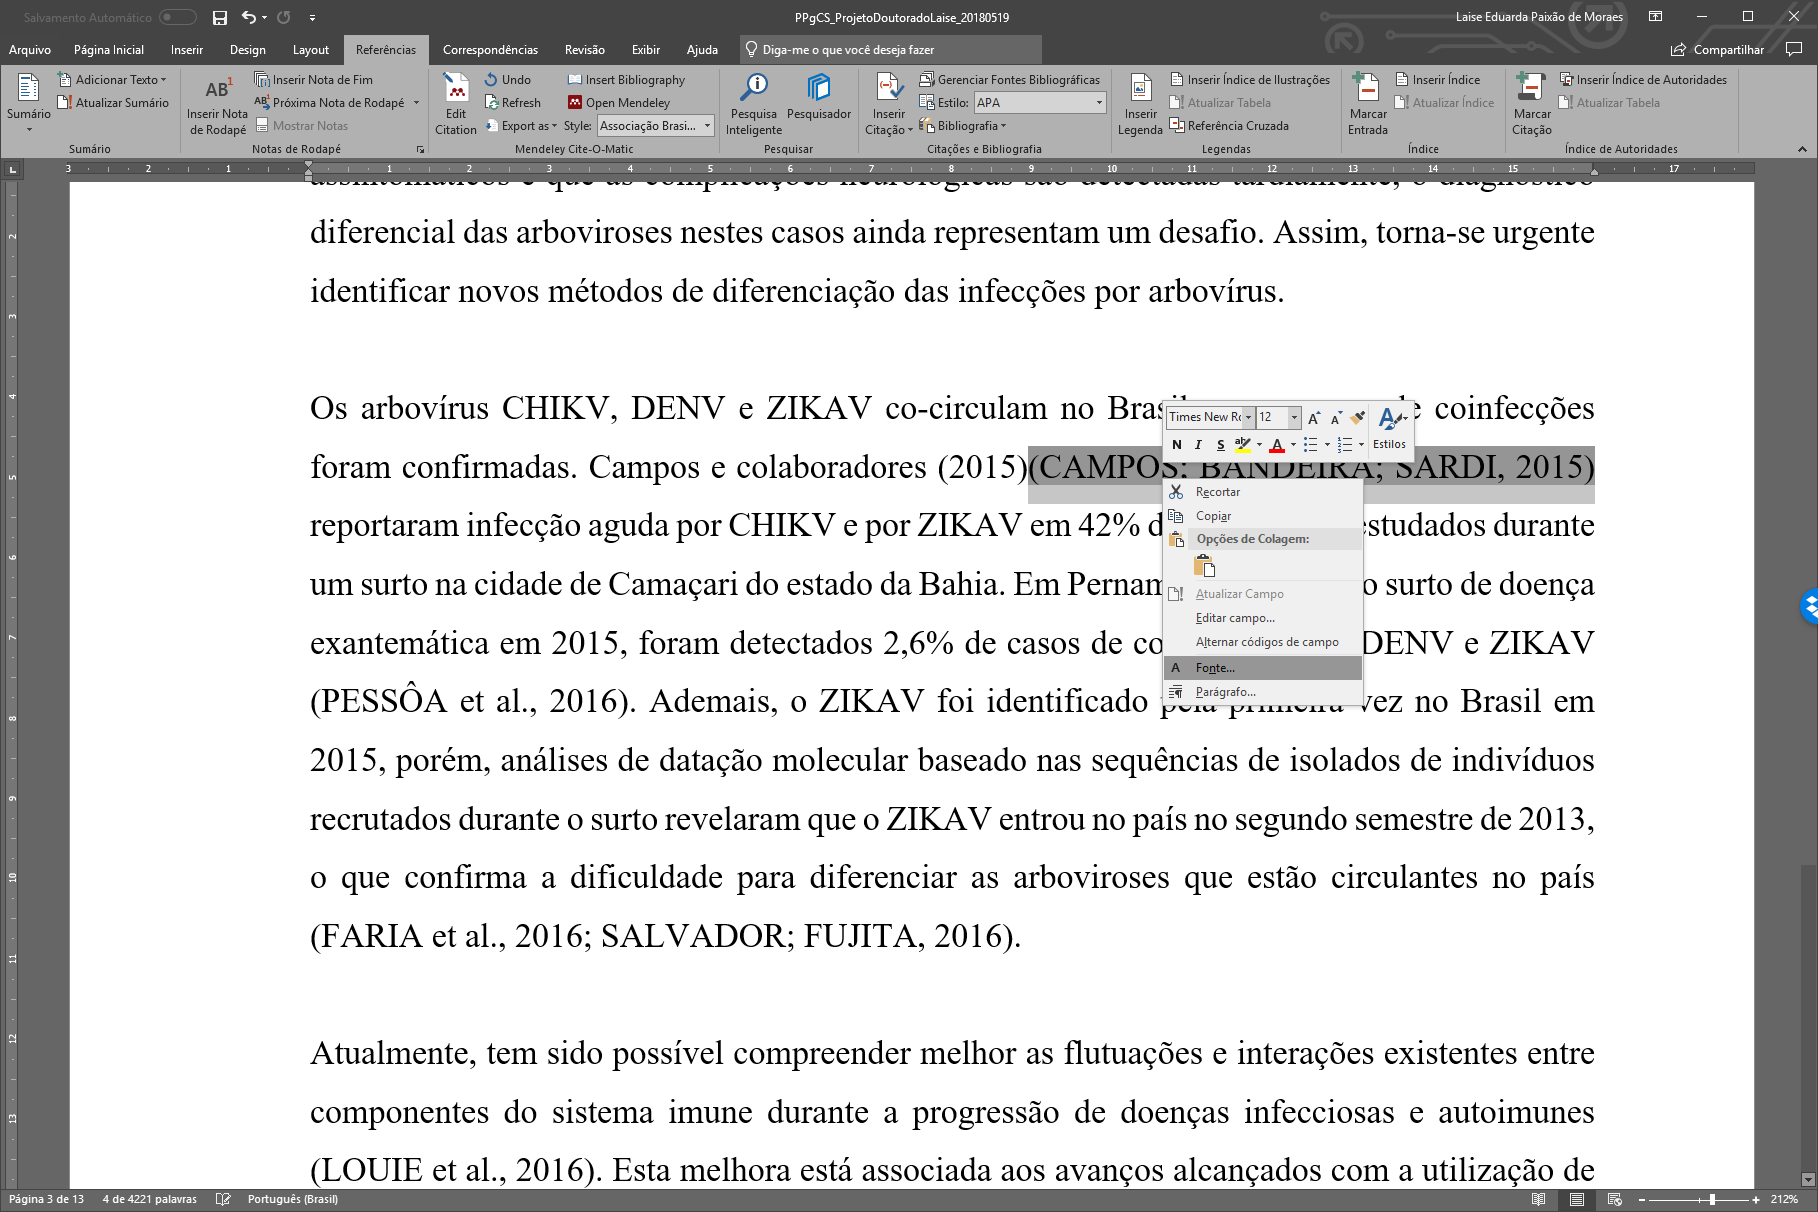
Task: Click bullet list icon in mini toolbar
Action: 1311,445
